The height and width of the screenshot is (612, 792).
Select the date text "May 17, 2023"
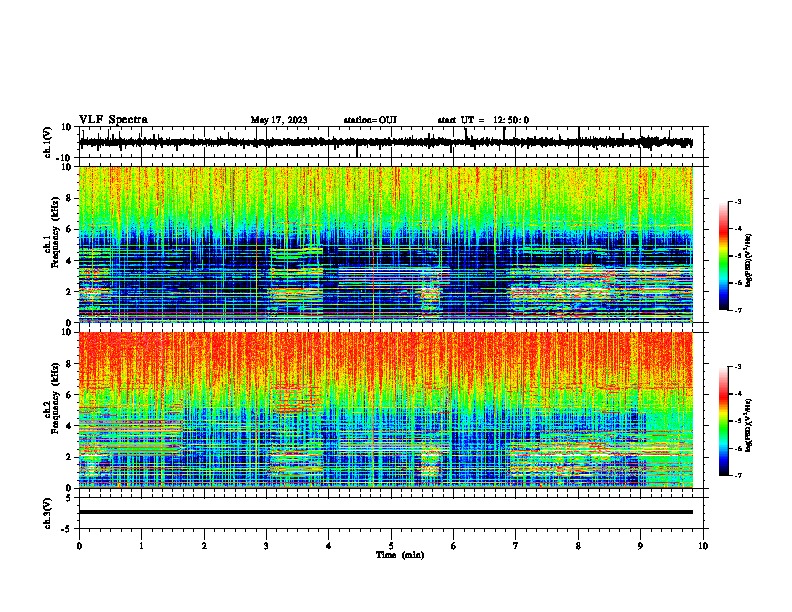pyautogui.click(x=279, y=120)
